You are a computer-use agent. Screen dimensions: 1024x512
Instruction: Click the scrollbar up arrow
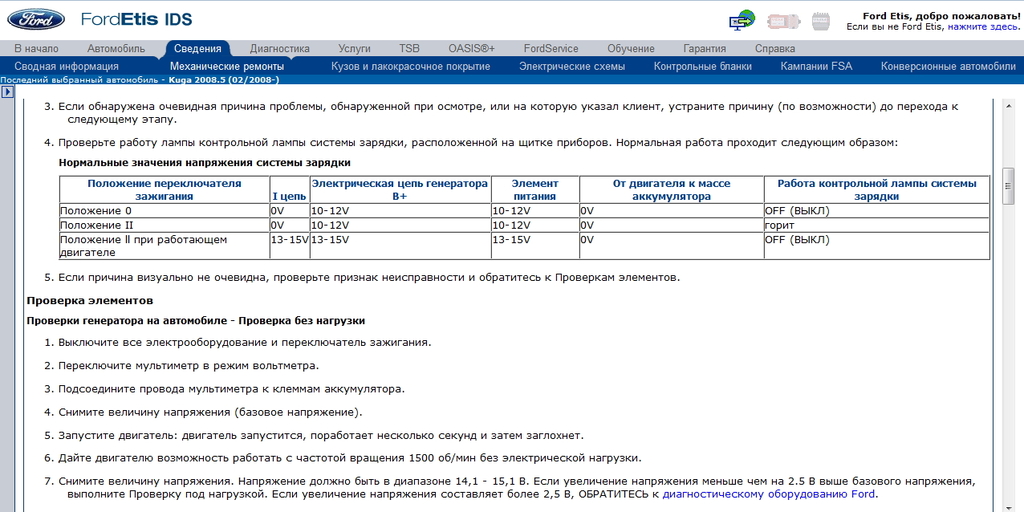click(x=1009, y=106)
